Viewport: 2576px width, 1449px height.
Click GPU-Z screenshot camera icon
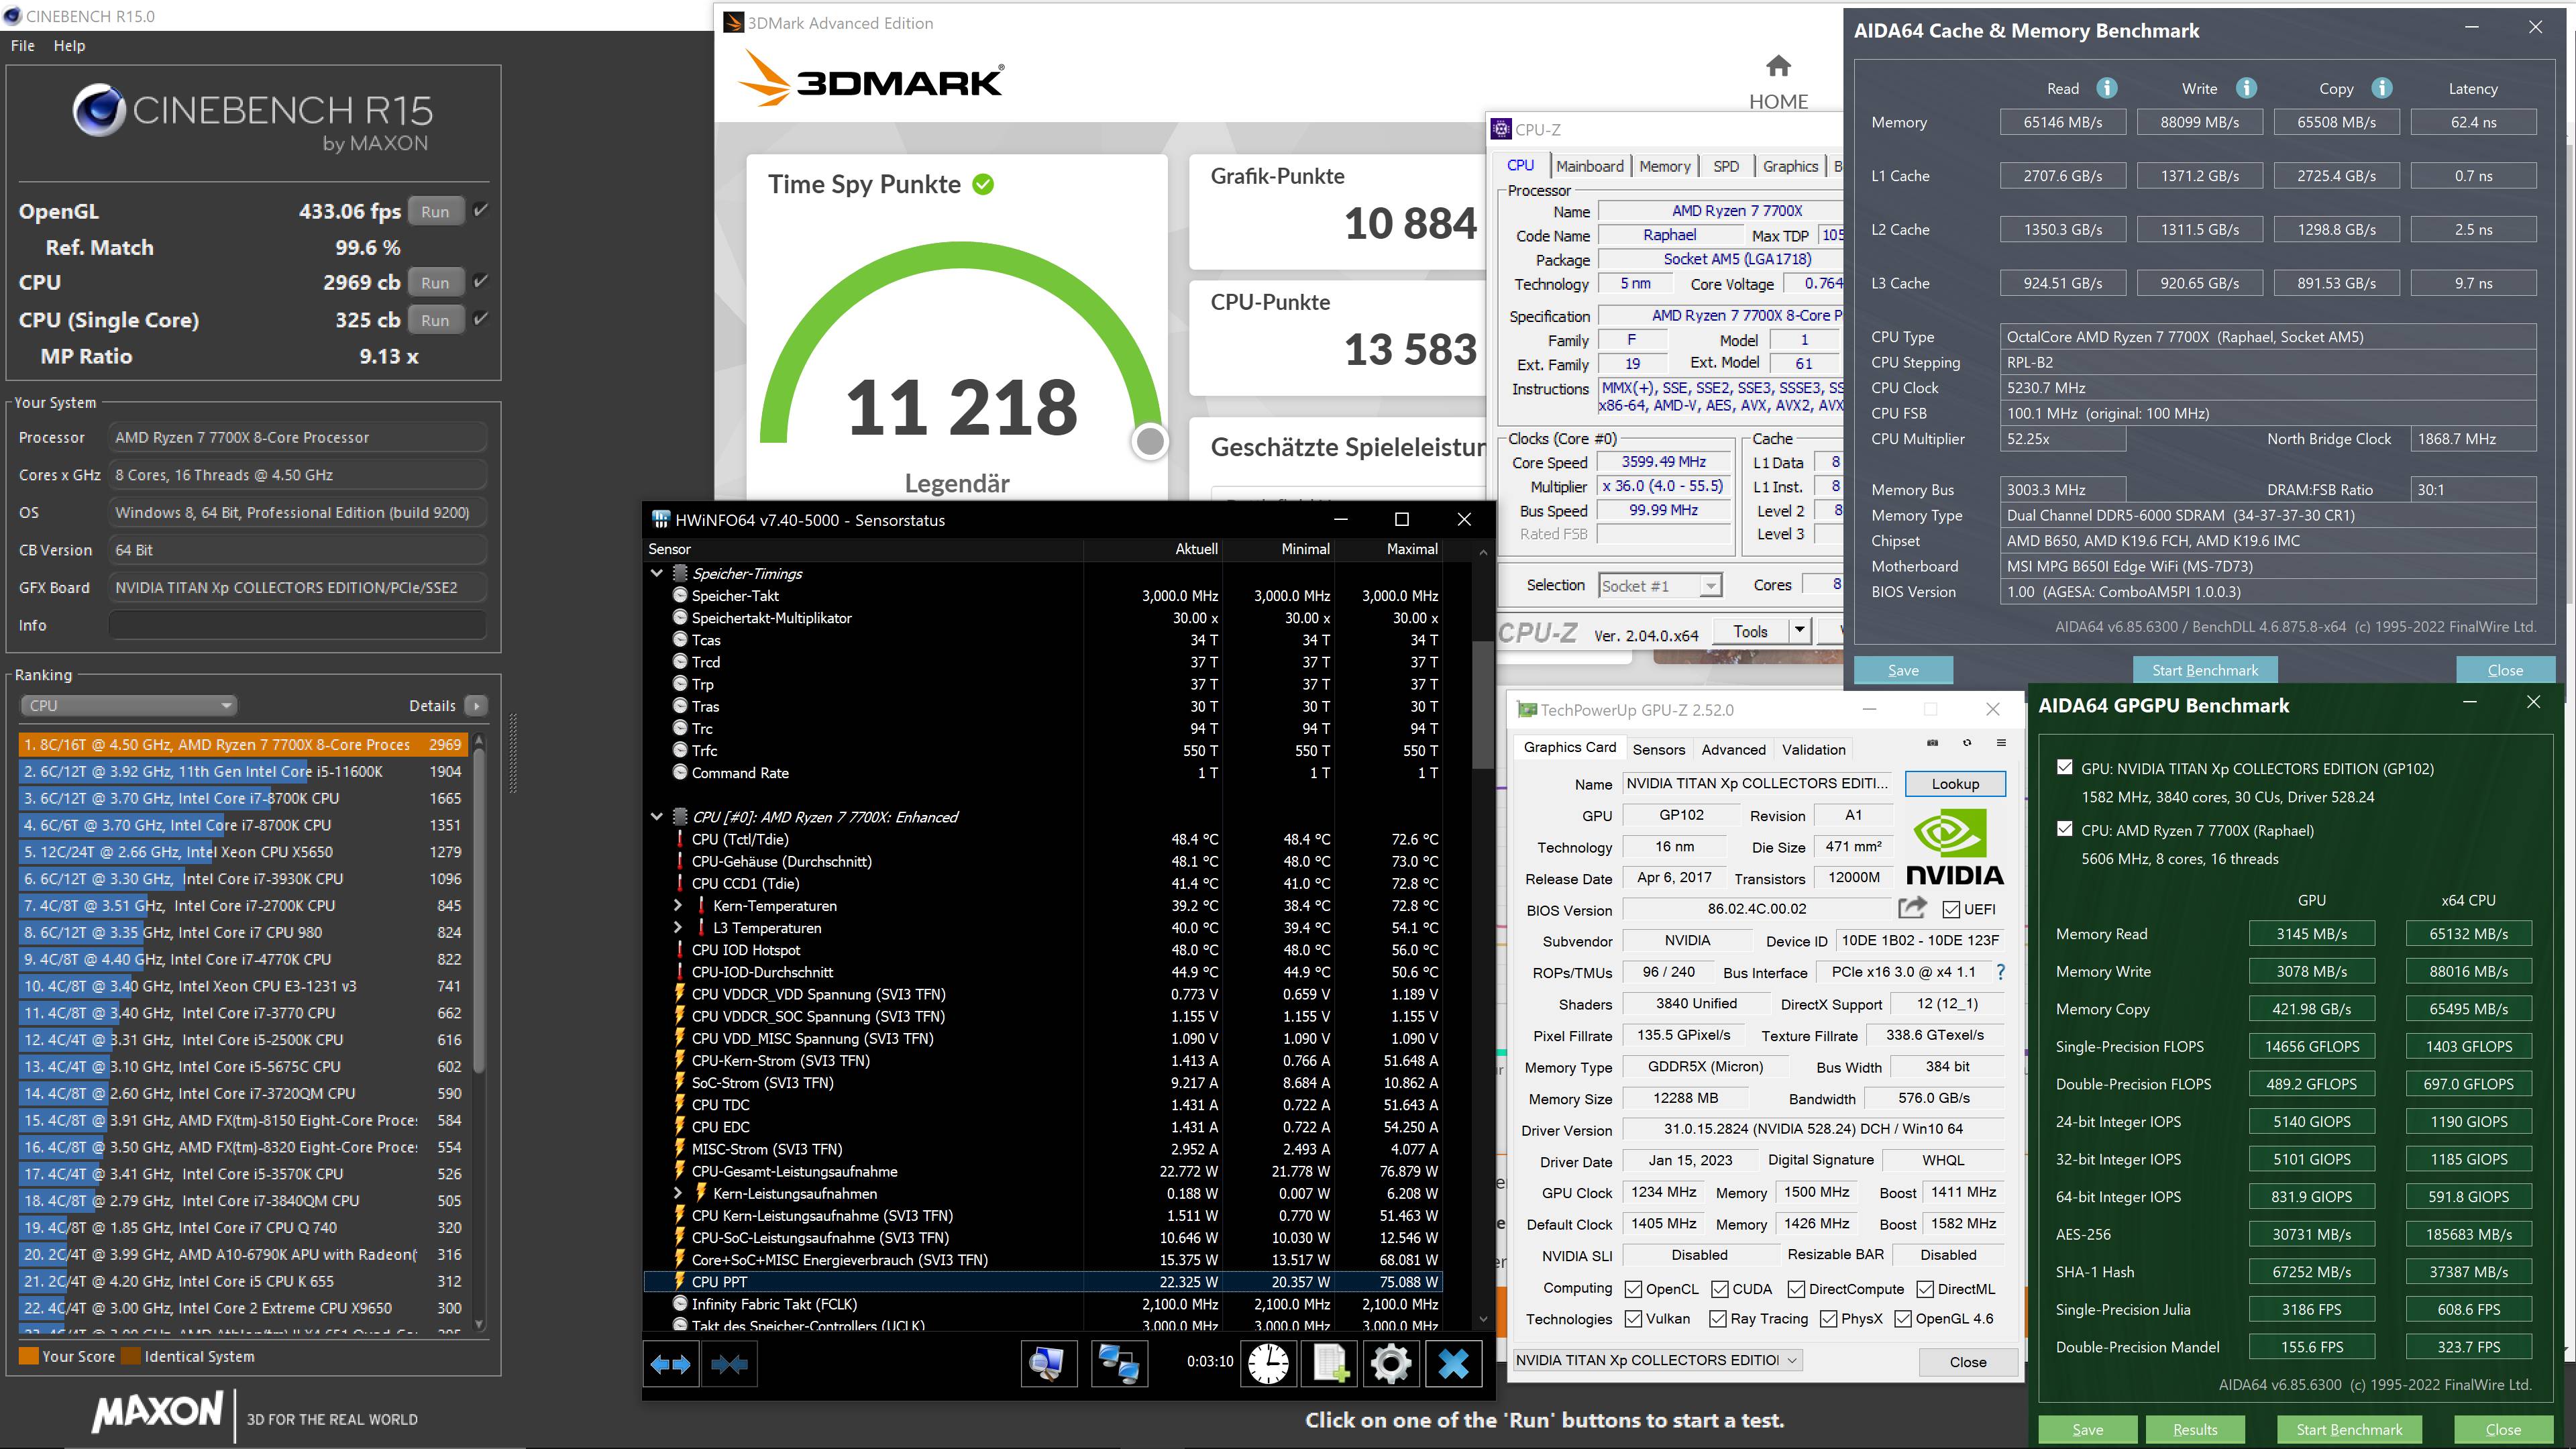click(1932, 743)
